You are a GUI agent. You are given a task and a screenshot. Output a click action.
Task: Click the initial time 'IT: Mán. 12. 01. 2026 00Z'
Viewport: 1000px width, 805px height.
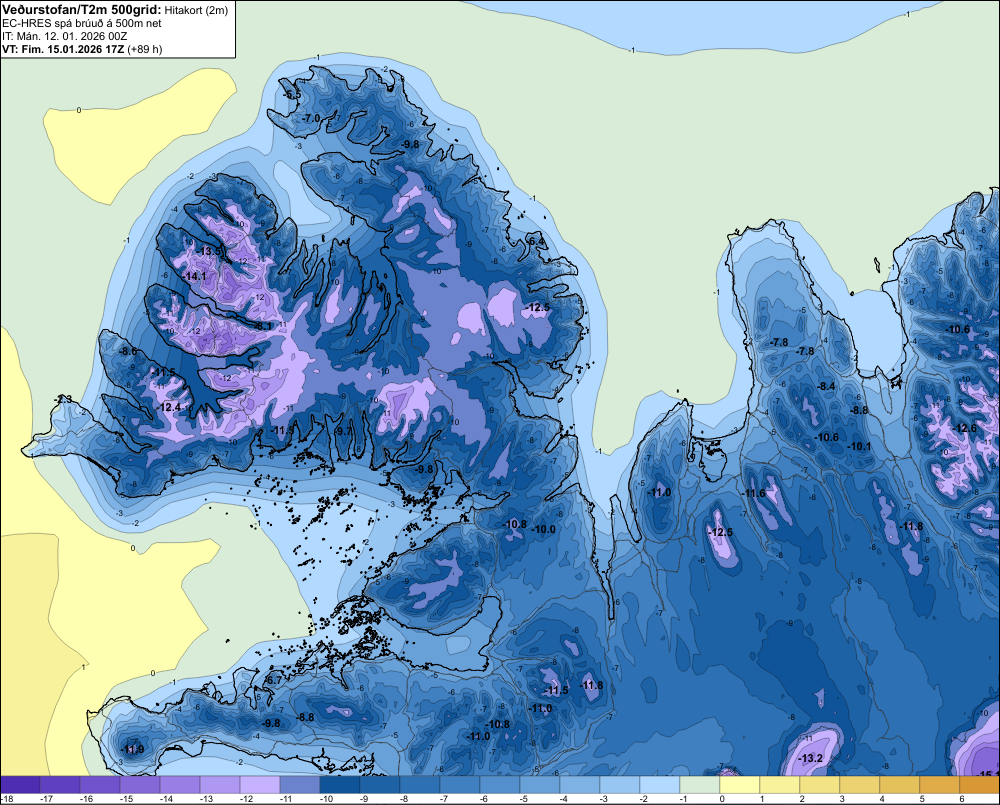(x=64, y=36)
